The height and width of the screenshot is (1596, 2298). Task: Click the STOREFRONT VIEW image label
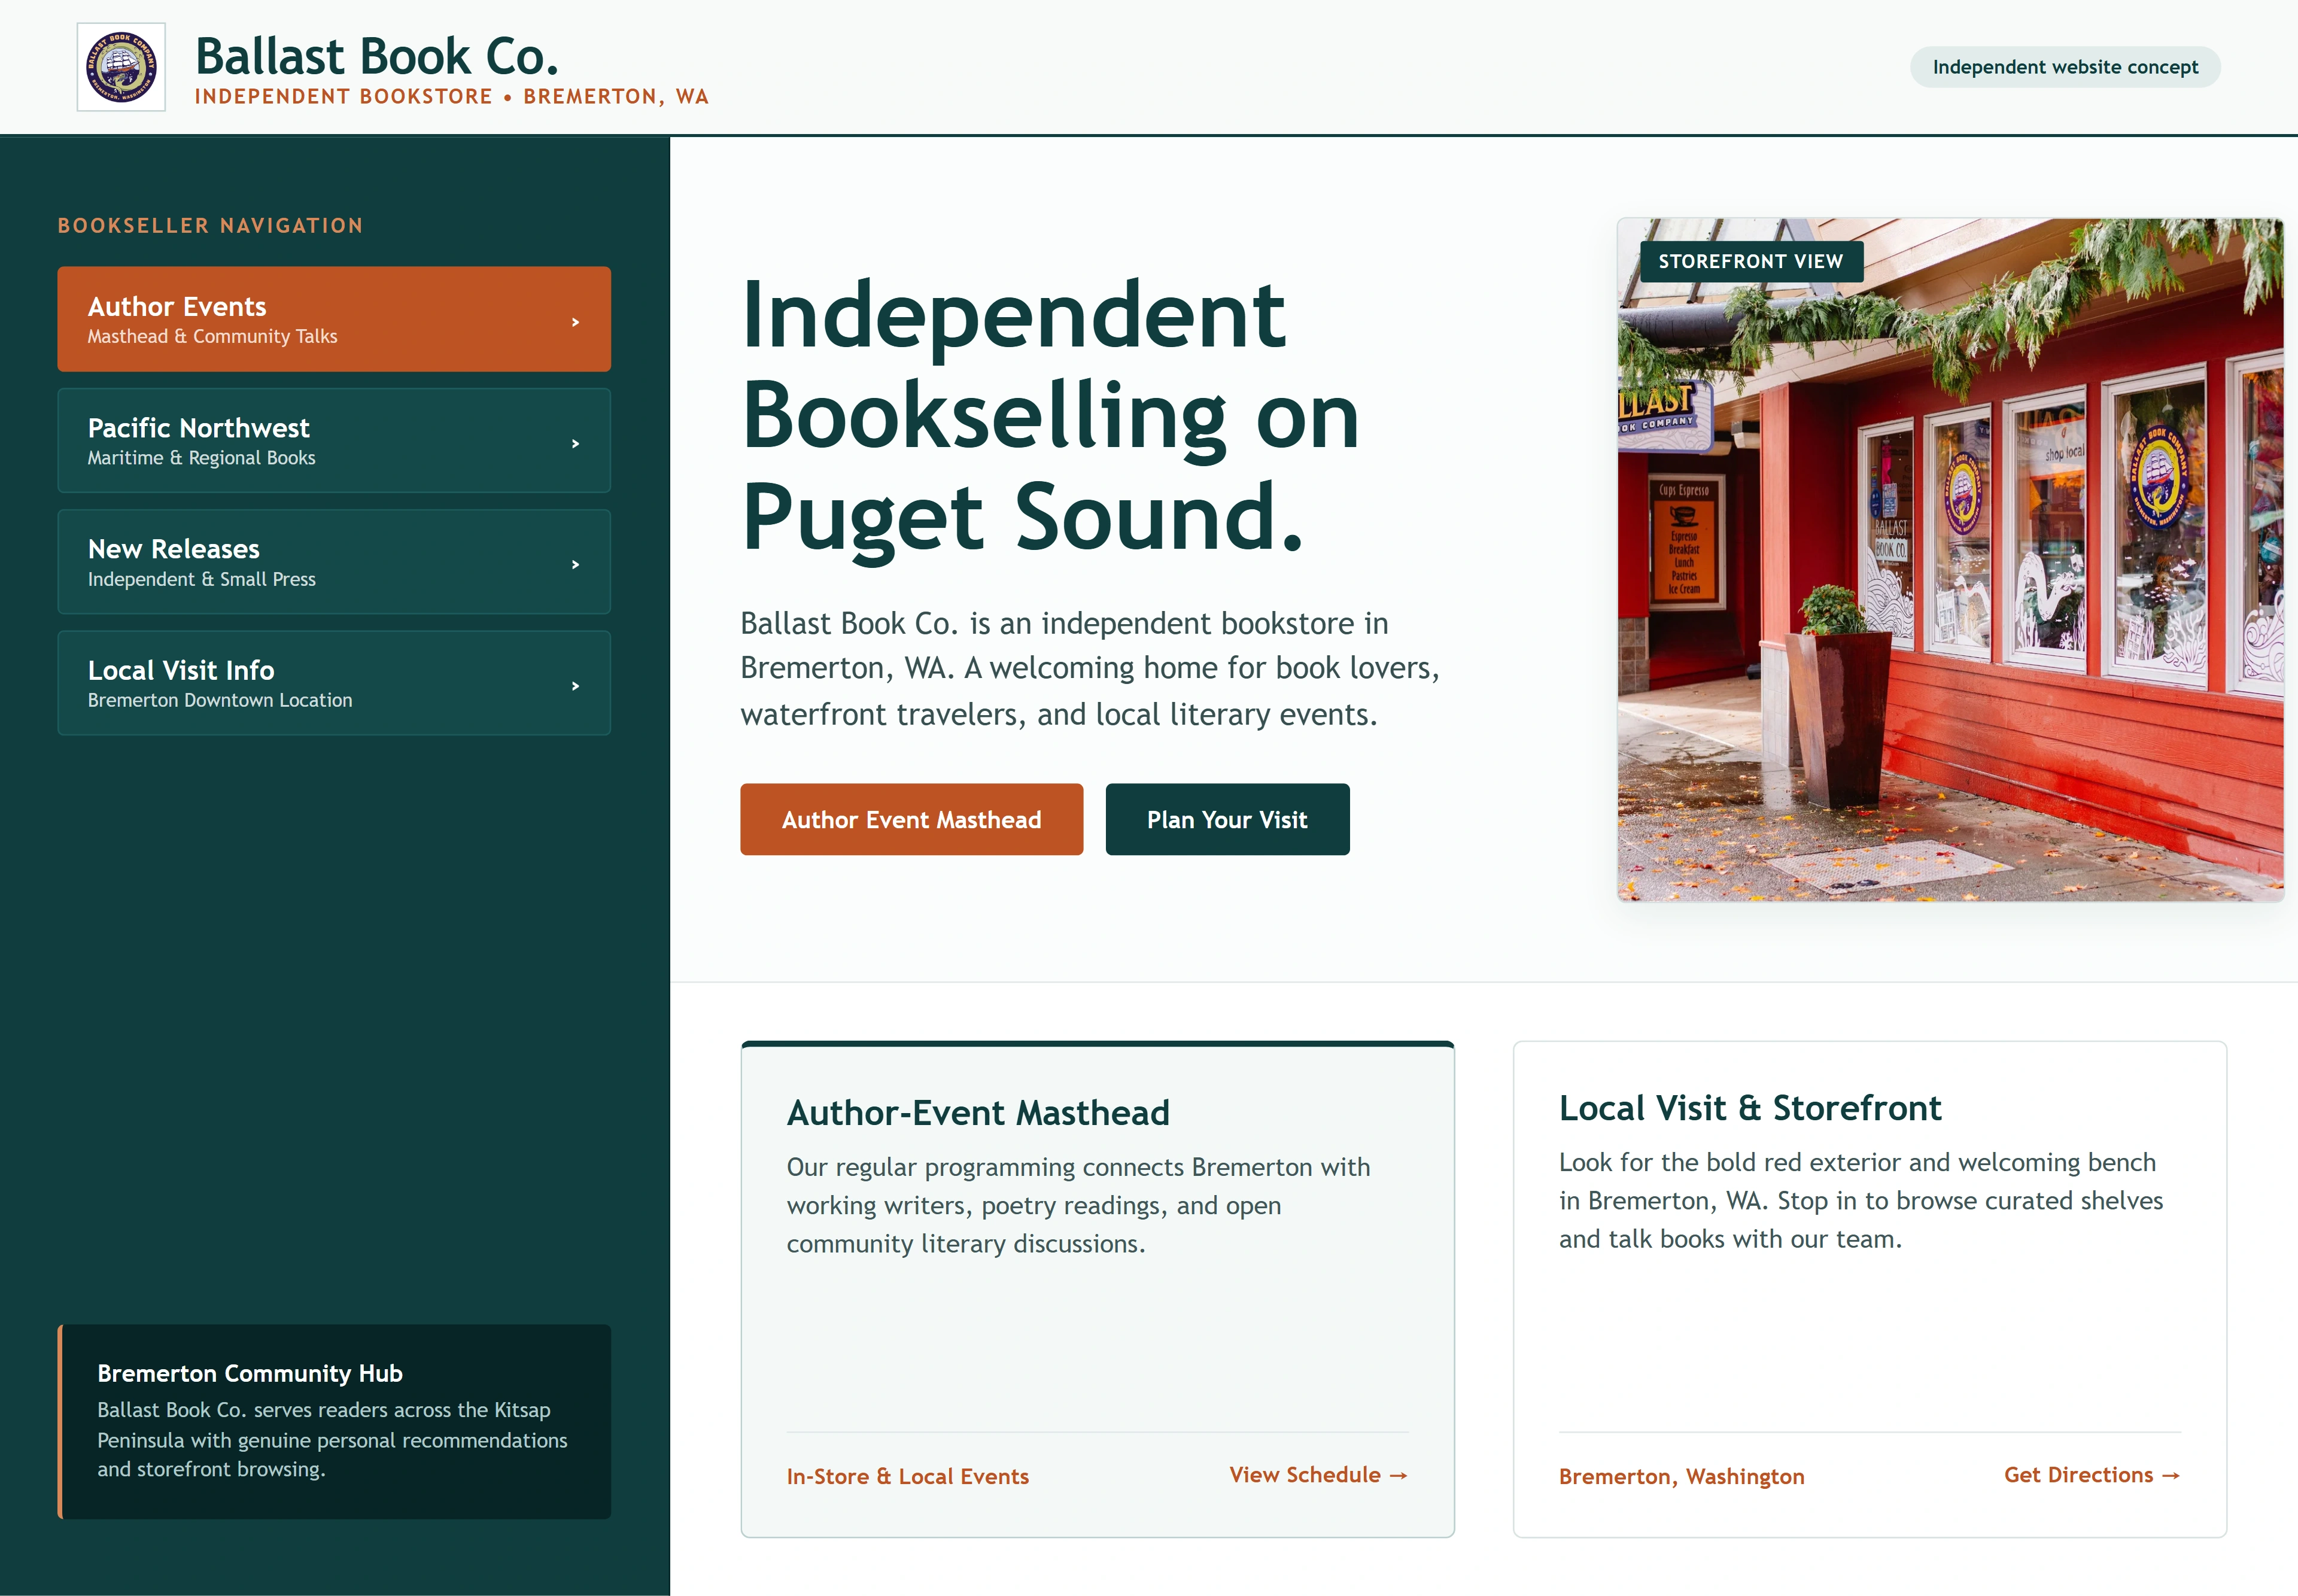point(1751,261)
